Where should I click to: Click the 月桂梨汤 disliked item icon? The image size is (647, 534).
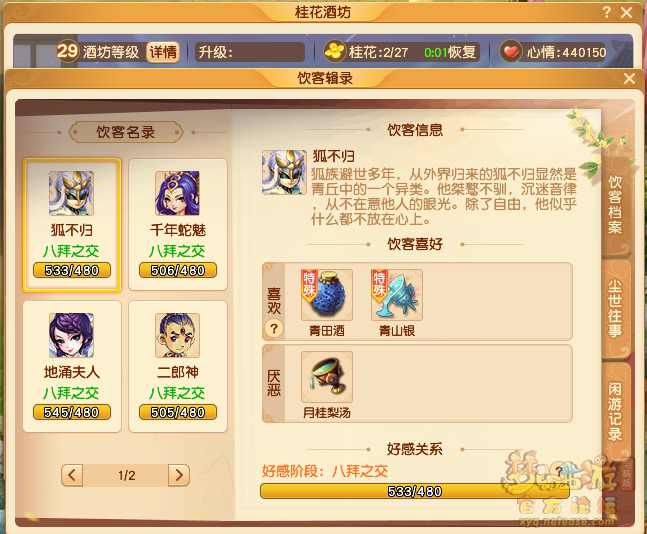pos(327,376)
